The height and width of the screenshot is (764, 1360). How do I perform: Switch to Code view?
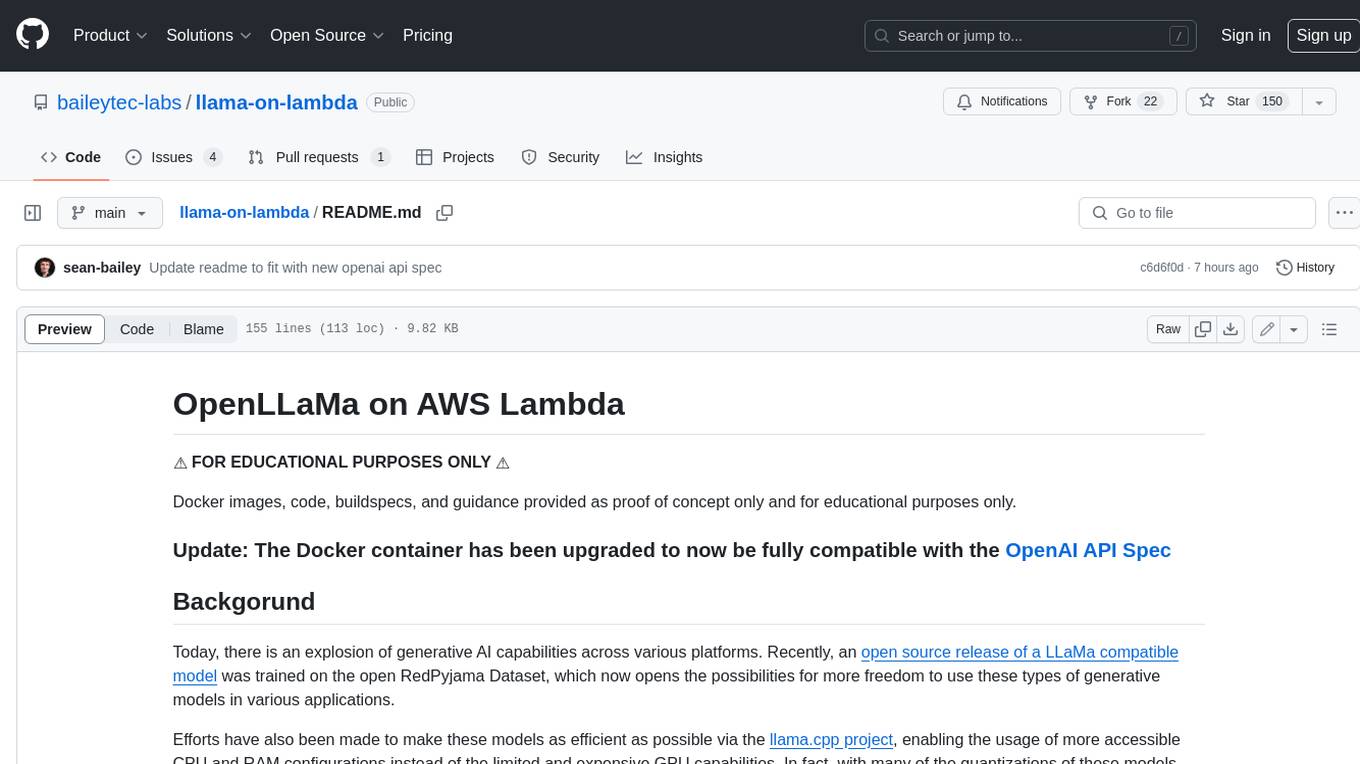click(x=137, y=329)
